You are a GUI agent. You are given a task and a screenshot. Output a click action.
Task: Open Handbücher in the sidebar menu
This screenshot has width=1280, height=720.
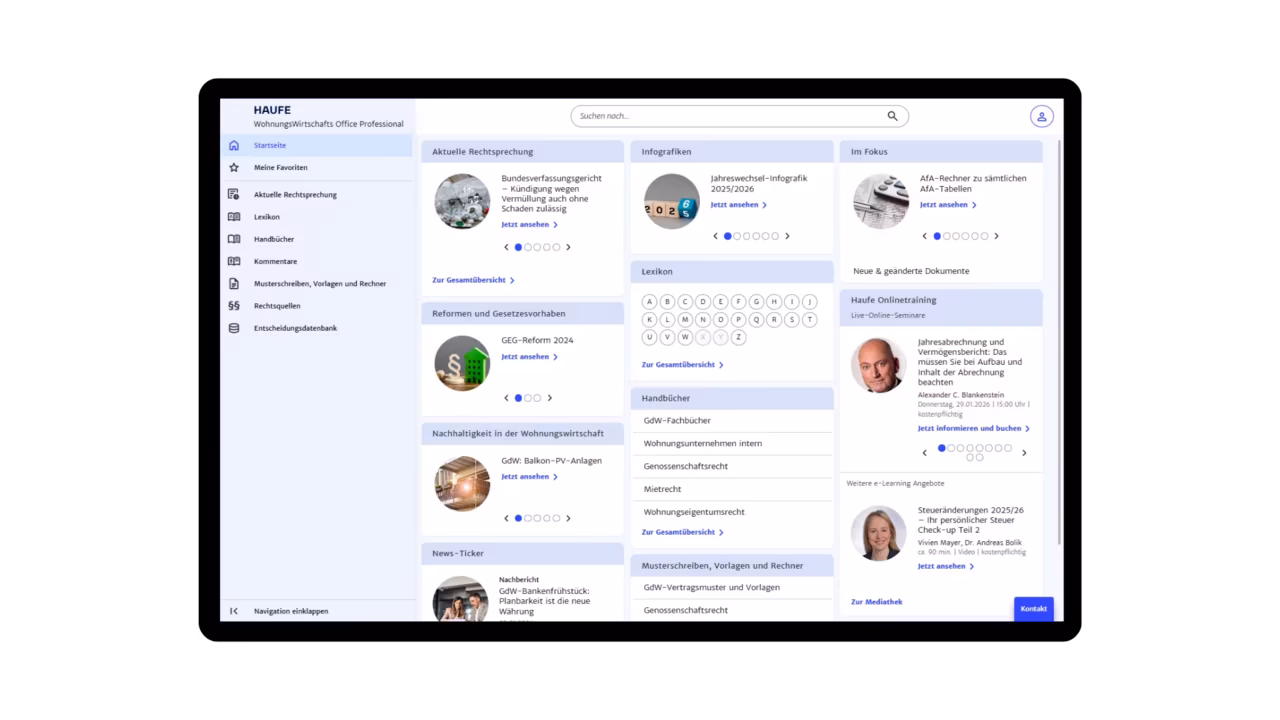tap(274, 240)
